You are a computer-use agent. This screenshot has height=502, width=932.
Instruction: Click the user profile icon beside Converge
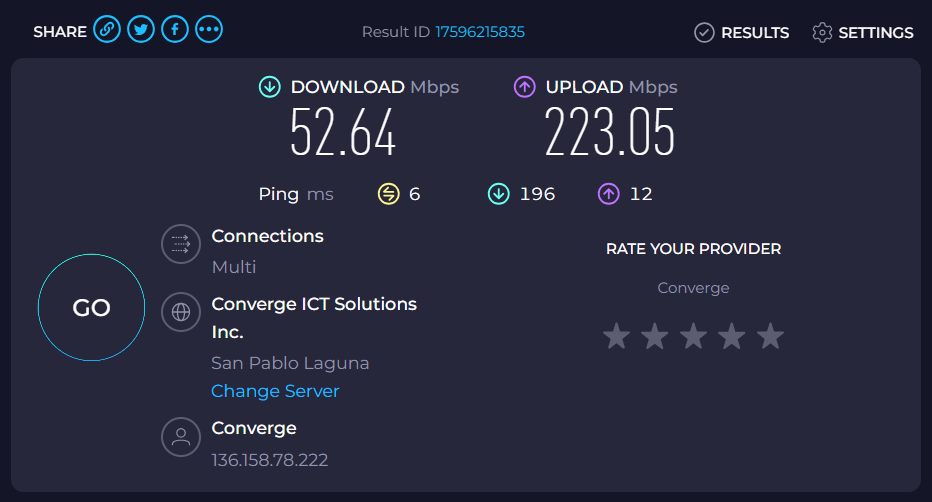181,437
